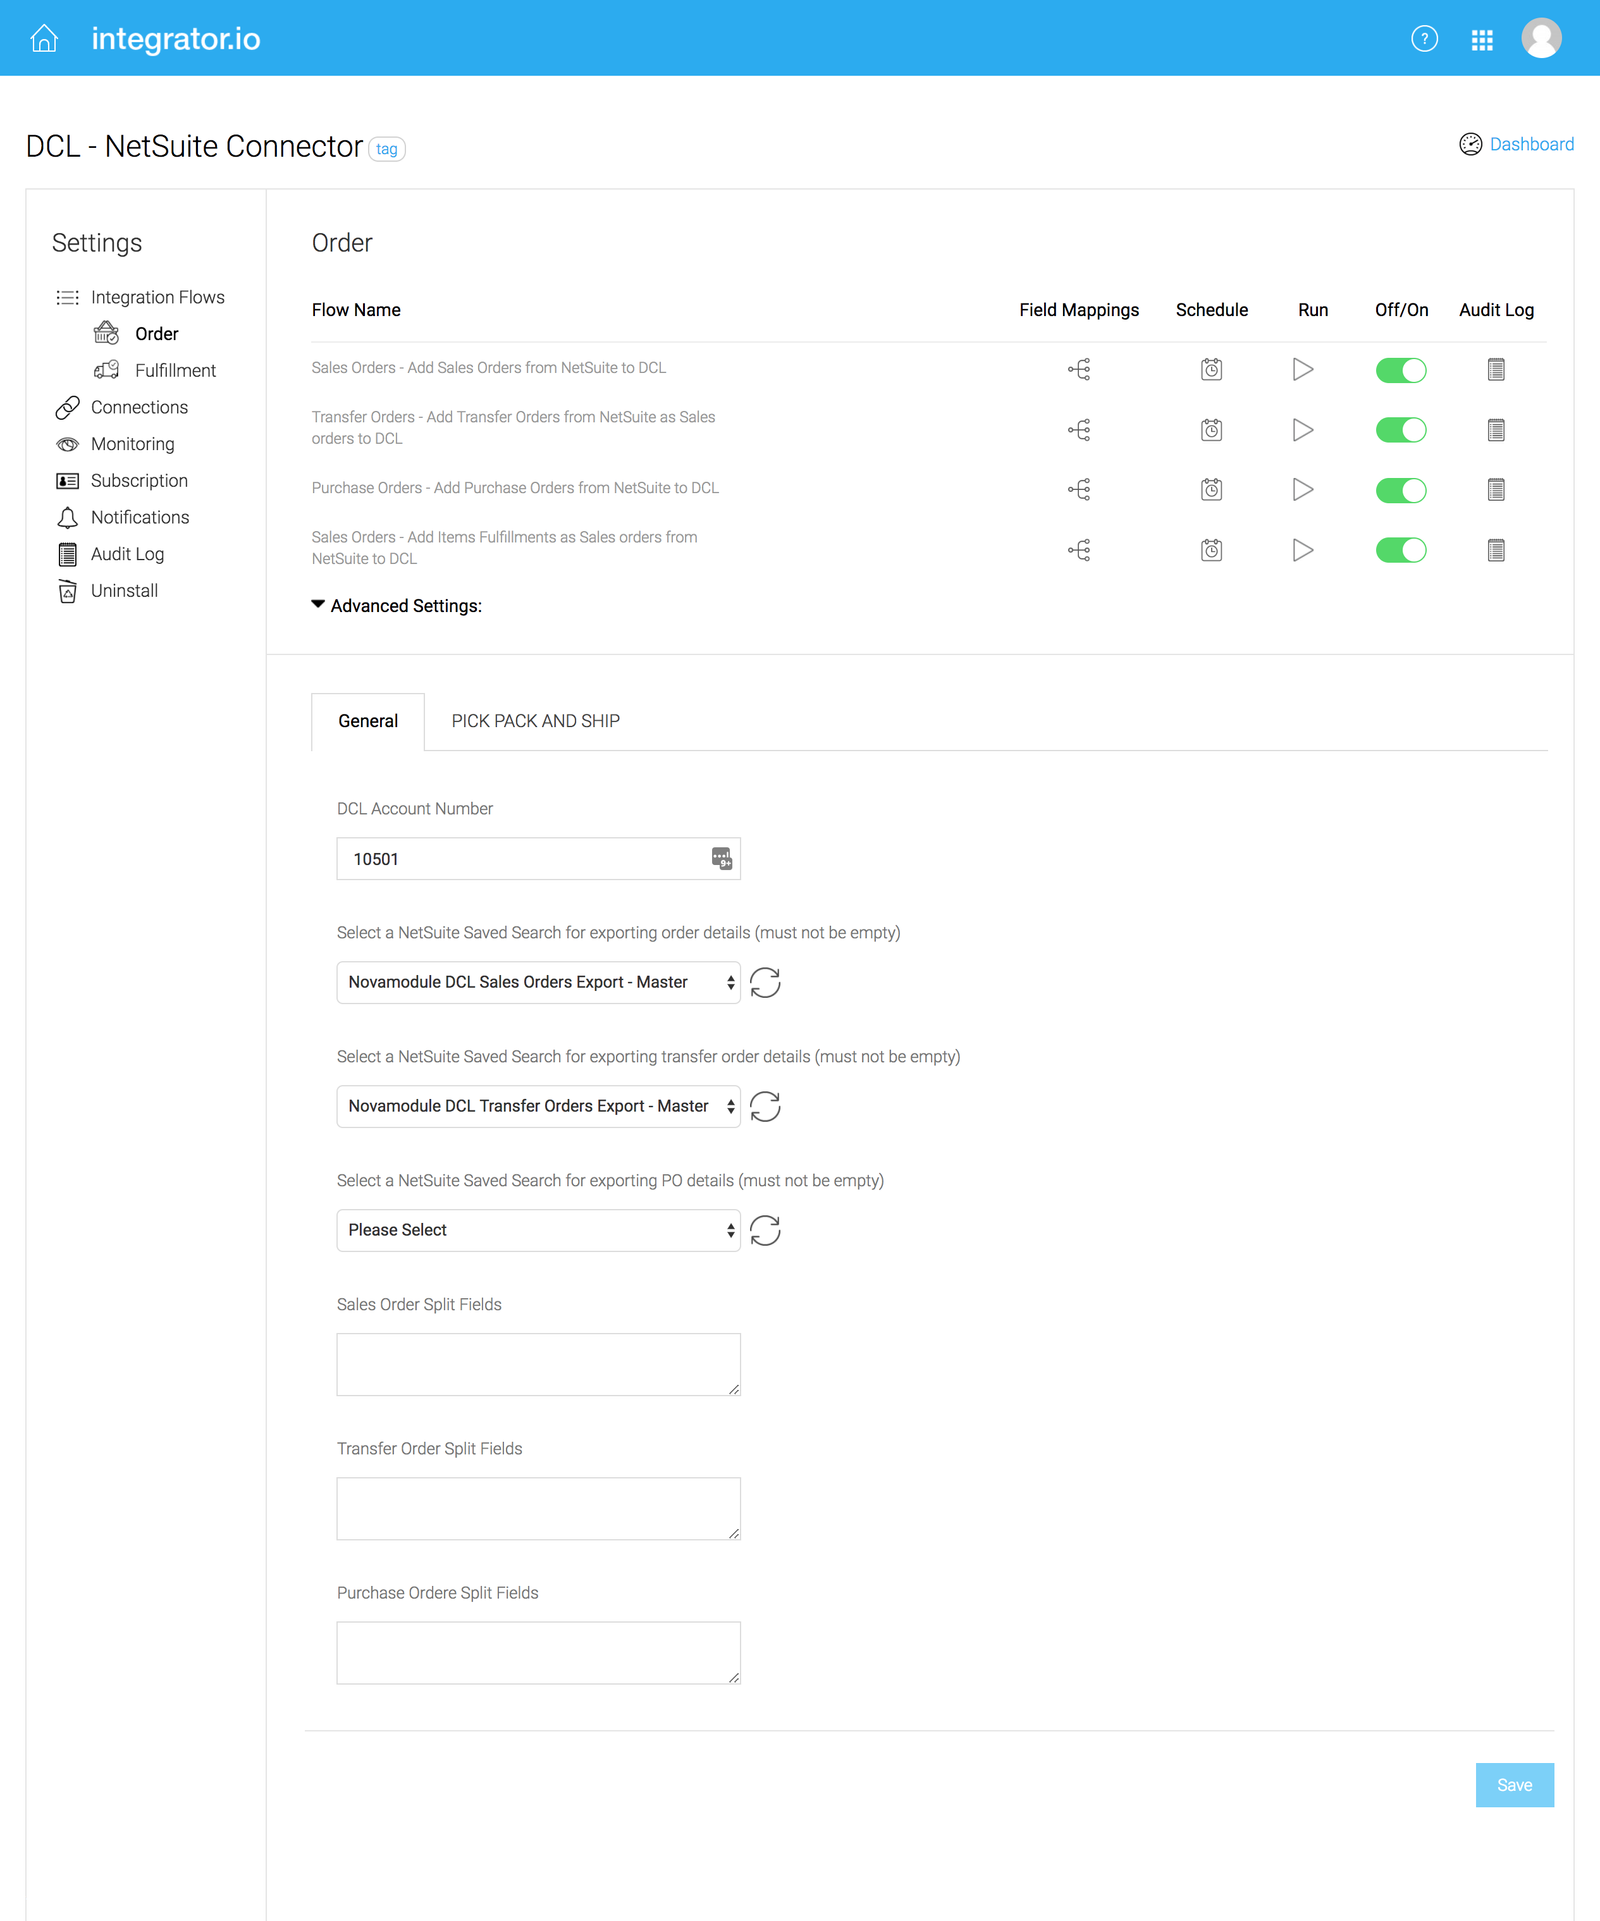Refresh the sales order saved search list
The height and width of the screenshot is (1921, 1600).
(x=765, y=983)
